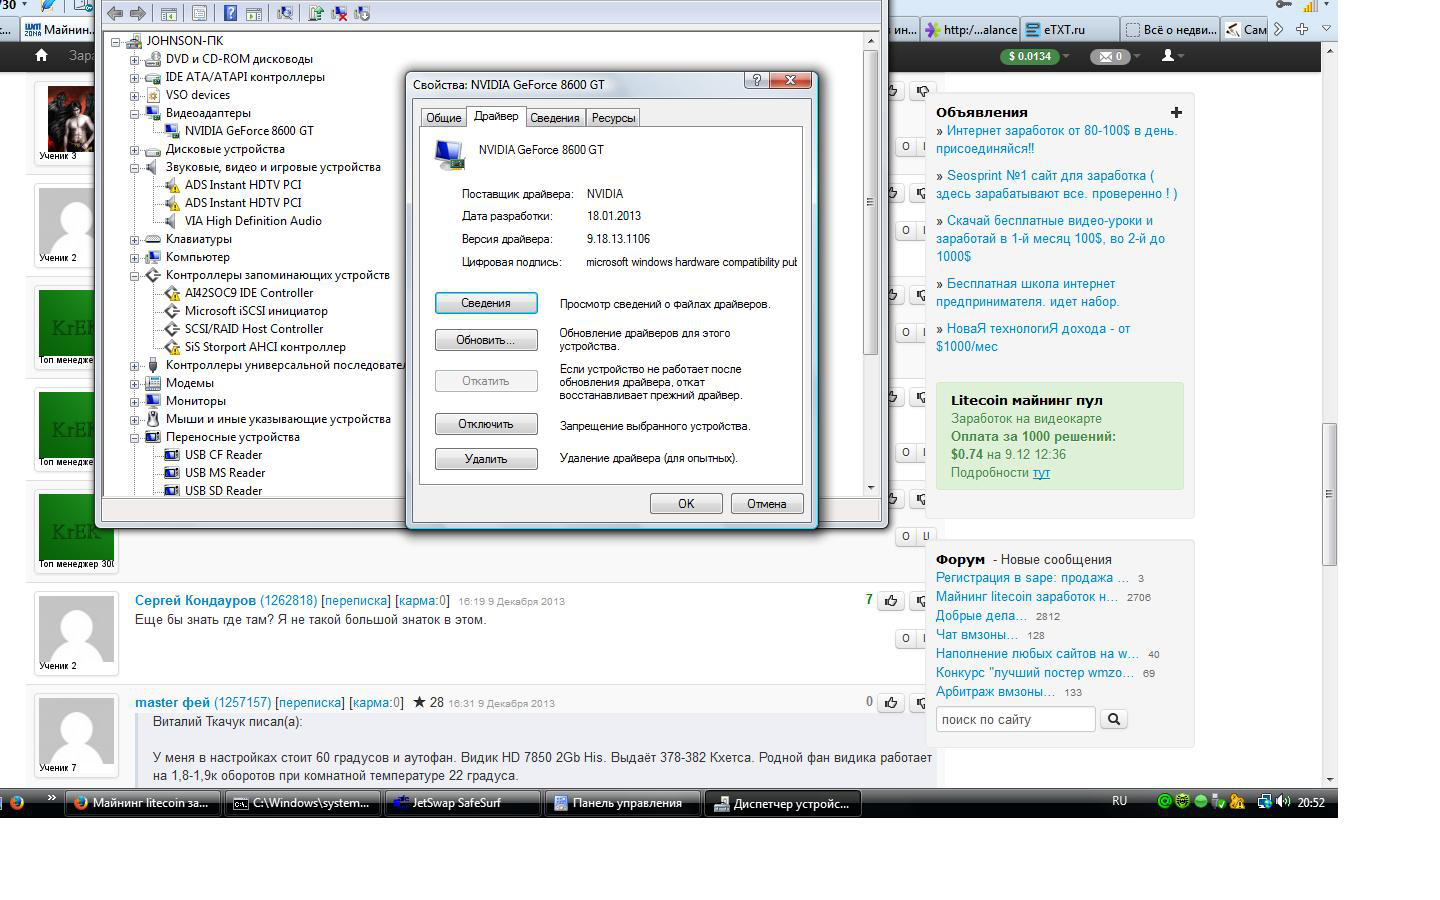Open the user account dropdown in navbar
This screenshot has height=900, width=1440.
tap(1172, 56)
